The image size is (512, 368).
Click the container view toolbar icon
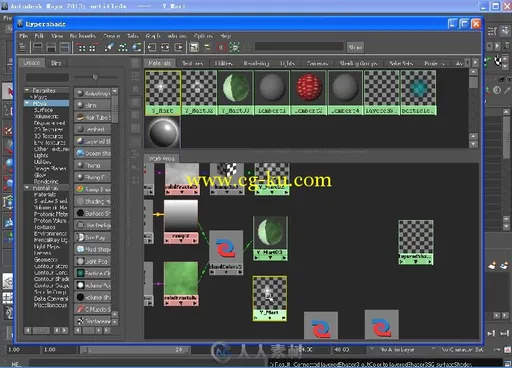pyautogui.click(x=194, y=47)
